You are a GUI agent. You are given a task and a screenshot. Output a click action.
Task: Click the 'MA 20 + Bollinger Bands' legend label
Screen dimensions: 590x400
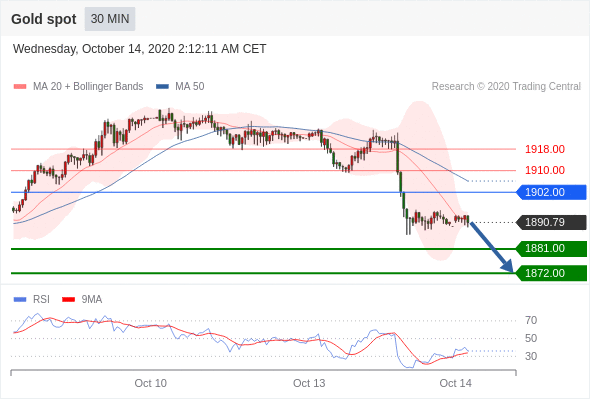click(88, 87)
